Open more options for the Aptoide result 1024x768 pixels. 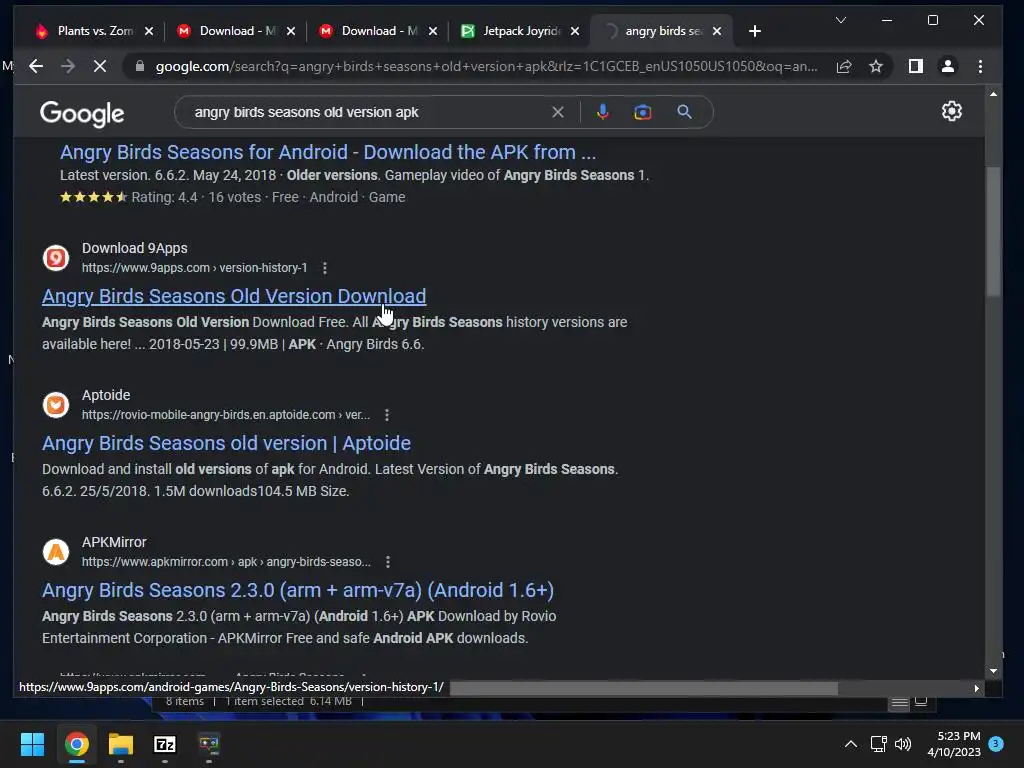[387, 415]
